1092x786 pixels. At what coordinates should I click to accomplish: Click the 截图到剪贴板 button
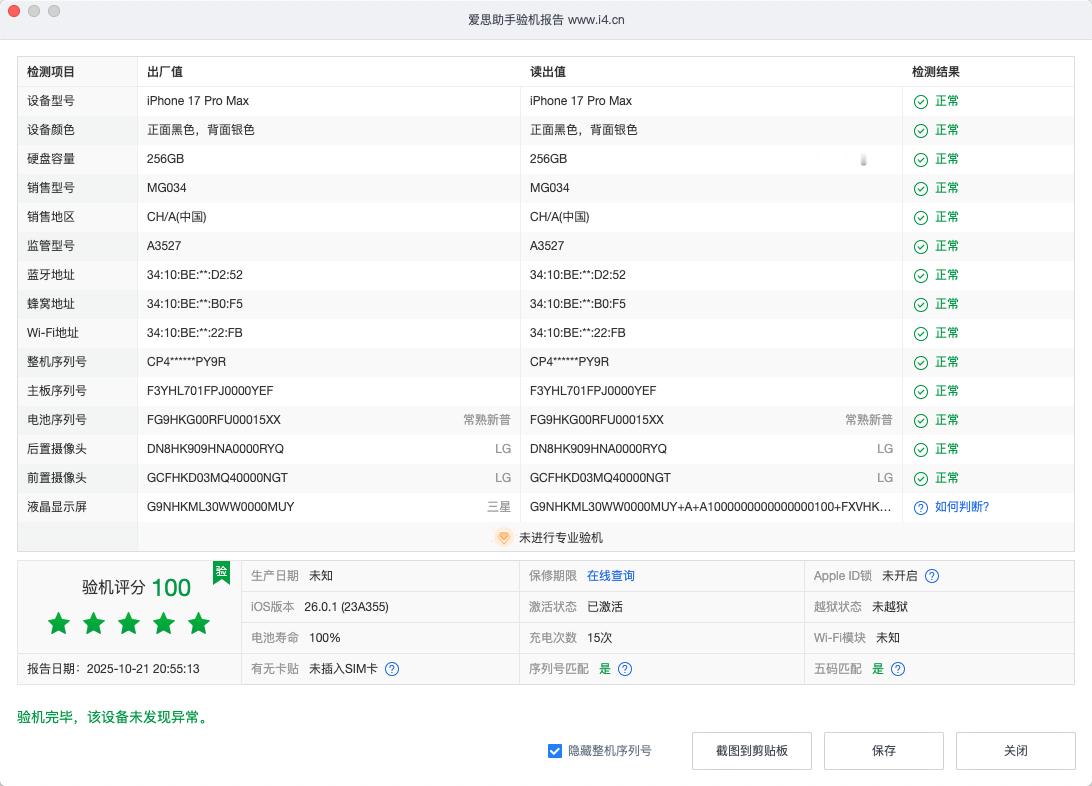(752, 750)
